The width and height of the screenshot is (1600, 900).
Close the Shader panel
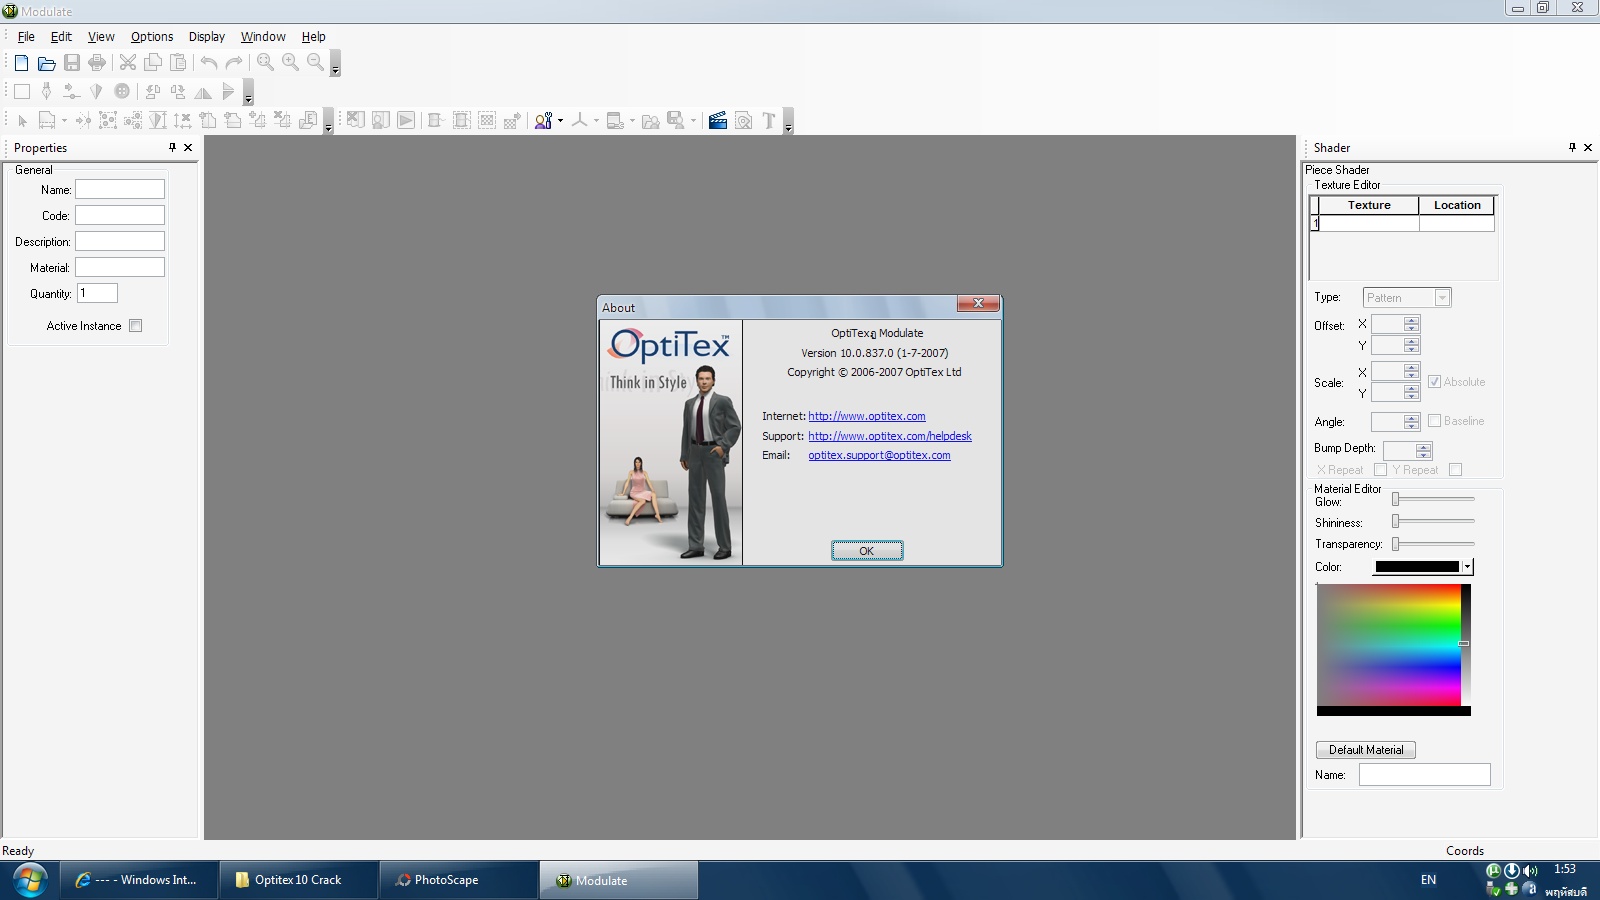click(x=1588, y=147)
